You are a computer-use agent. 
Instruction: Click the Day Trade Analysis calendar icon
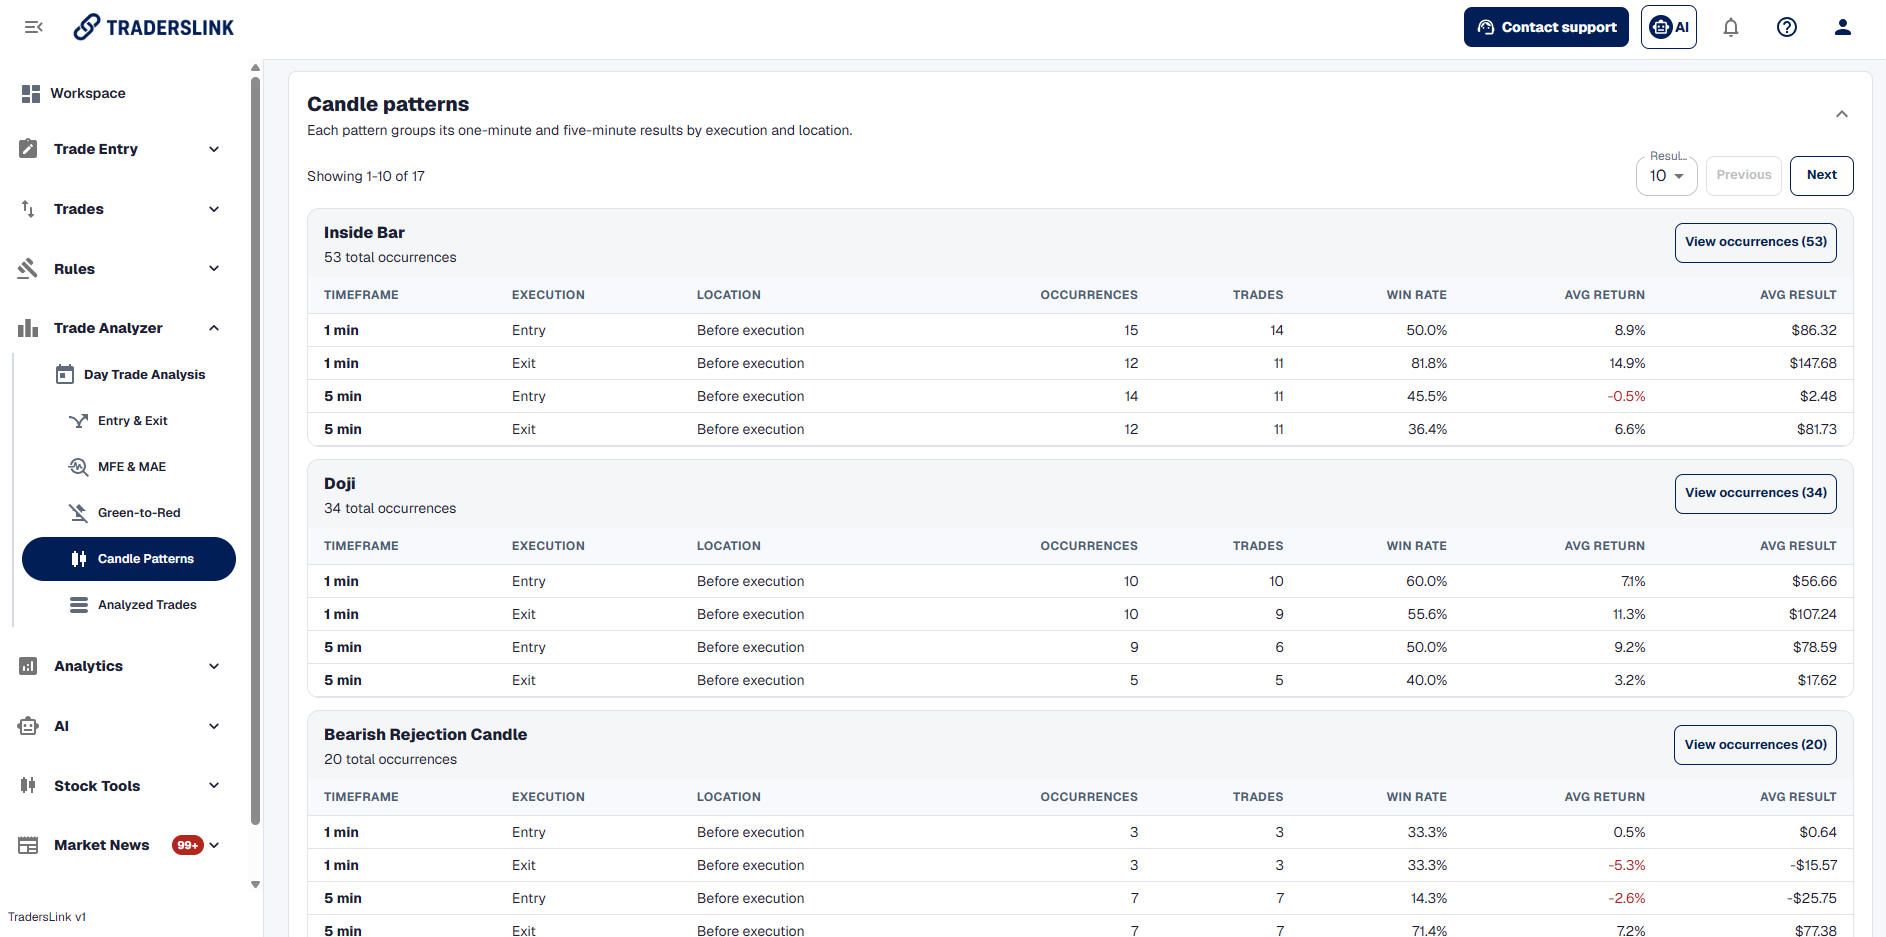pyautogui.click(x=65, y=374)
